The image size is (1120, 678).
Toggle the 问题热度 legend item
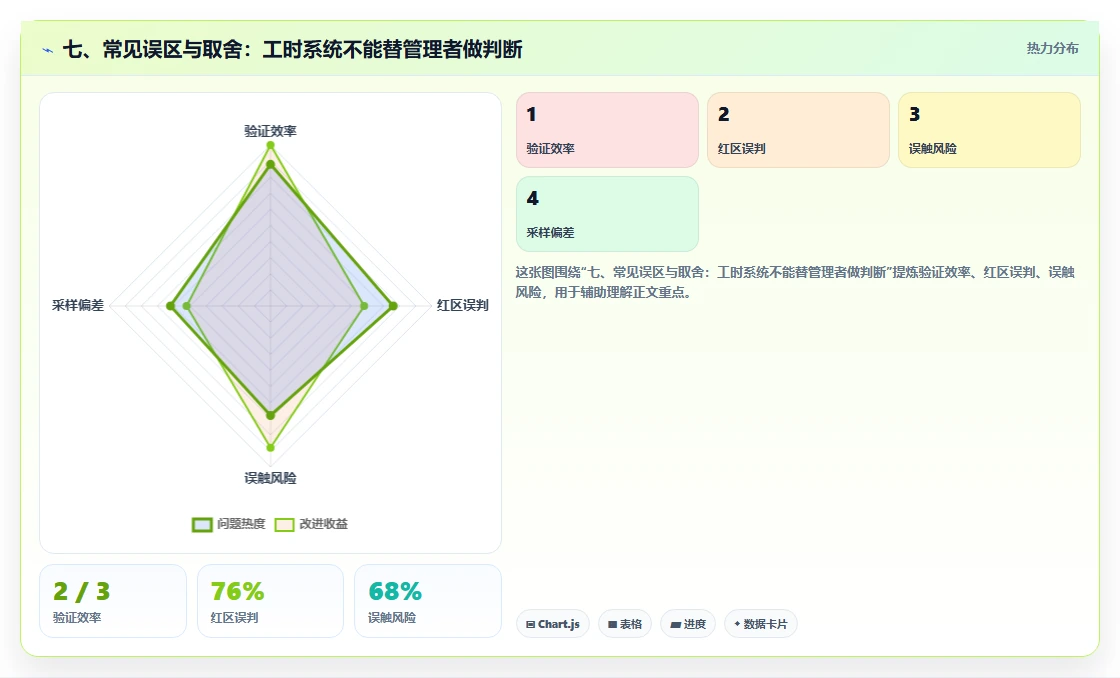pos(229,524)
